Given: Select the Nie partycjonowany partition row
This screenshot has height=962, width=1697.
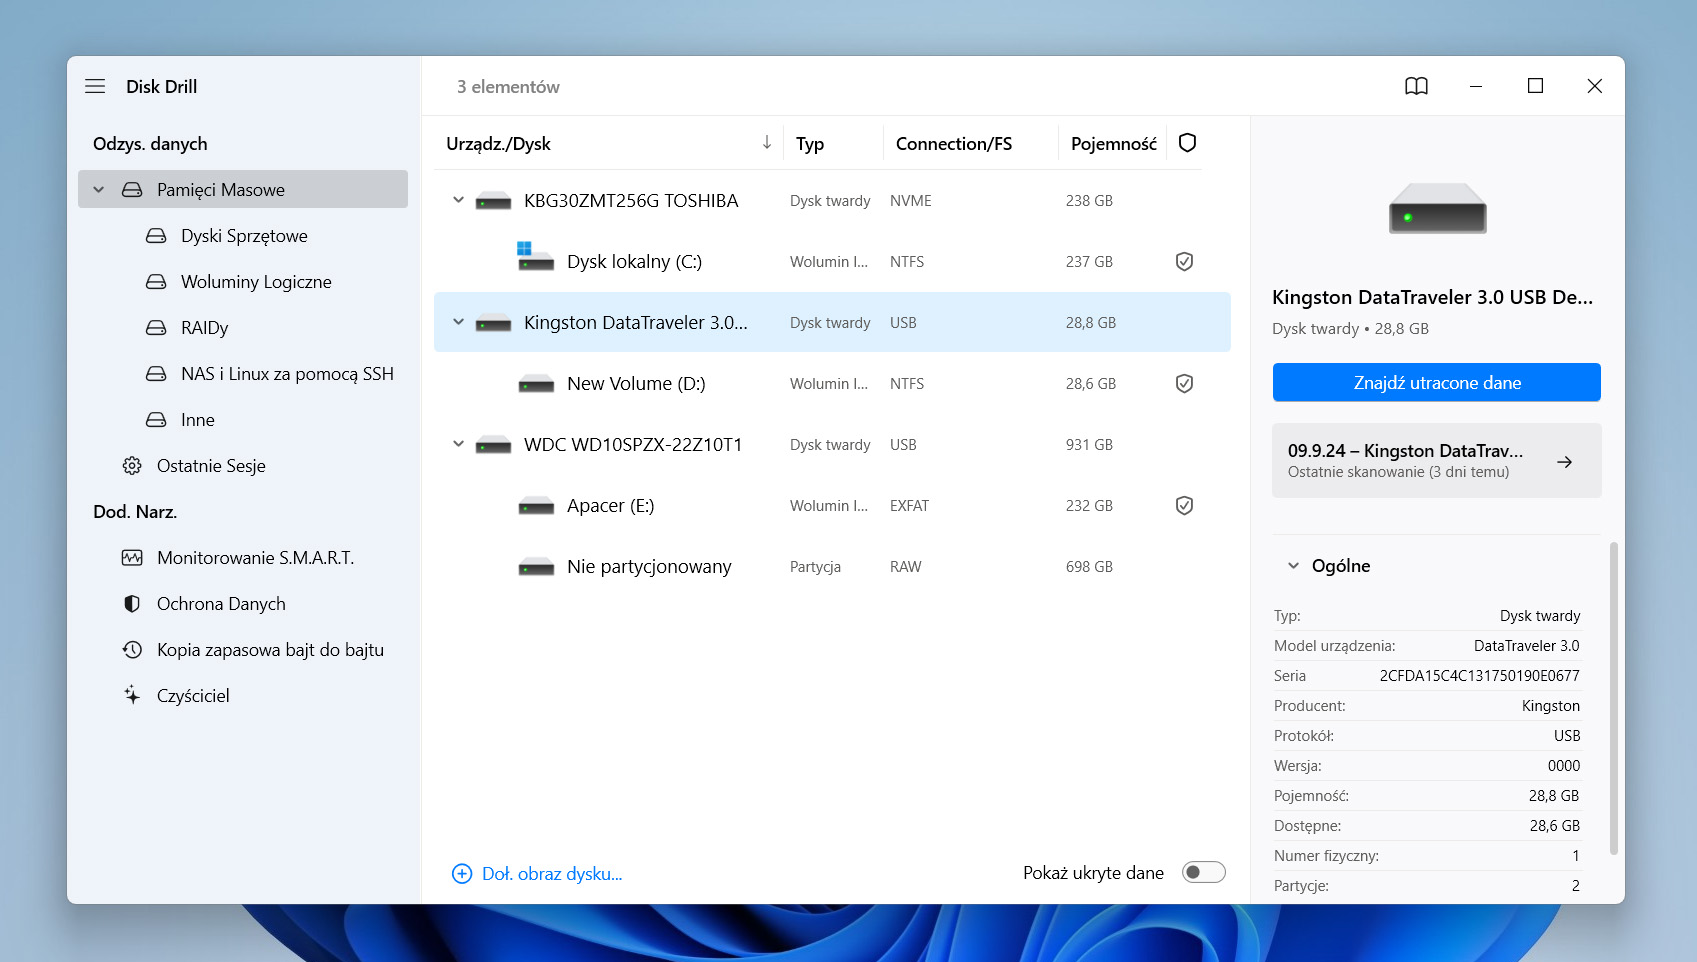Looking at the screenshot, I should pos(832,566).
